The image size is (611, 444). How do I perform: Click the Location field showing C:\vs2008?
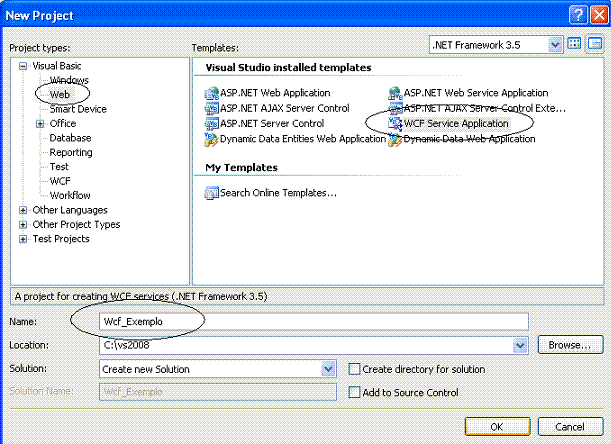314,345
